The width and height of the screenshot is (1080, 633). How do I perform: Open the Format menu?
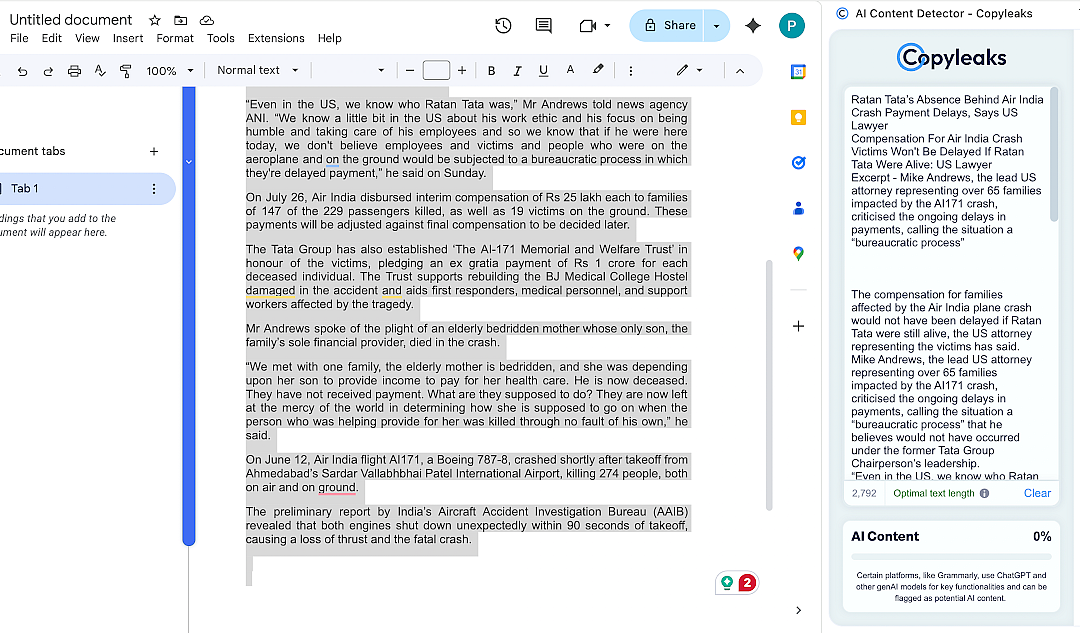175,39
